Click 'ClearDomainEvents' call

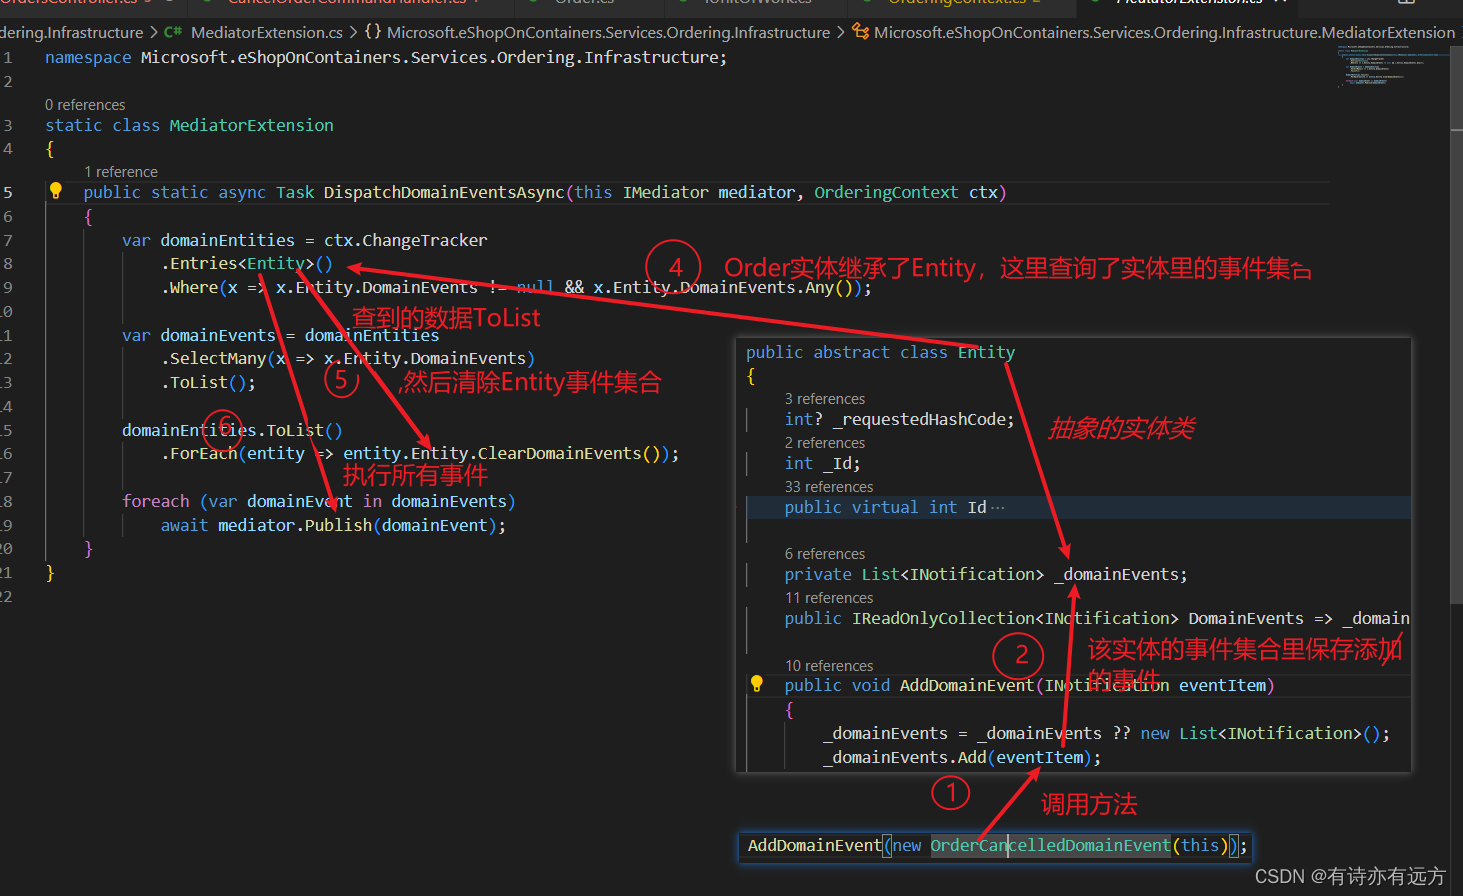(x=559, y=453)
